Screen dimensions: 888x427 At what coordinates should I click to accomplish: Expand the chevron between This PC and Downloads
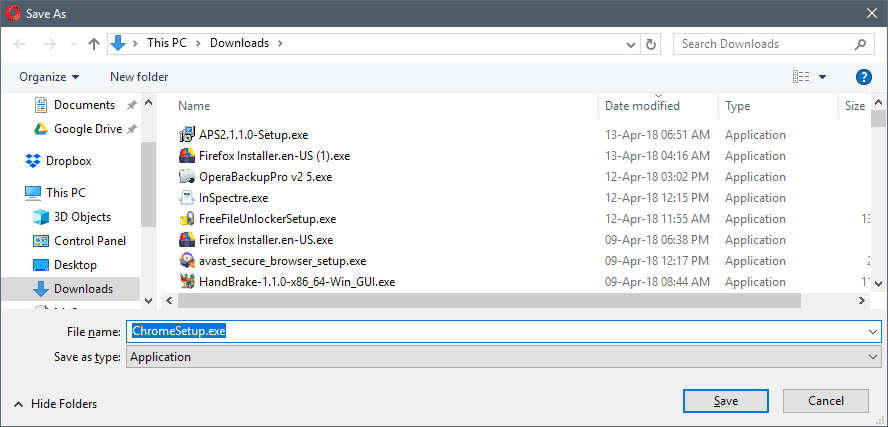pyautogui.click(x=199, y=44)
